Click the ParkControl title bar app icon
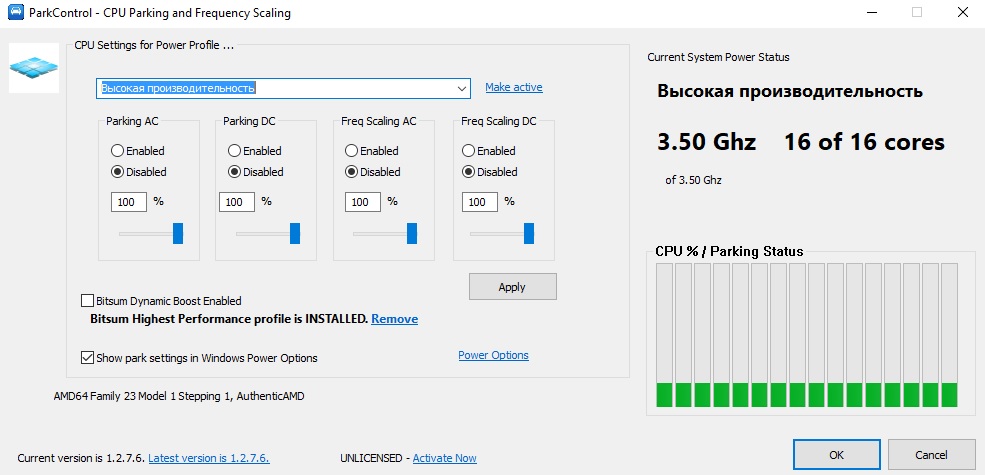This screenshot has height=475, width=985. coord(16,12)
